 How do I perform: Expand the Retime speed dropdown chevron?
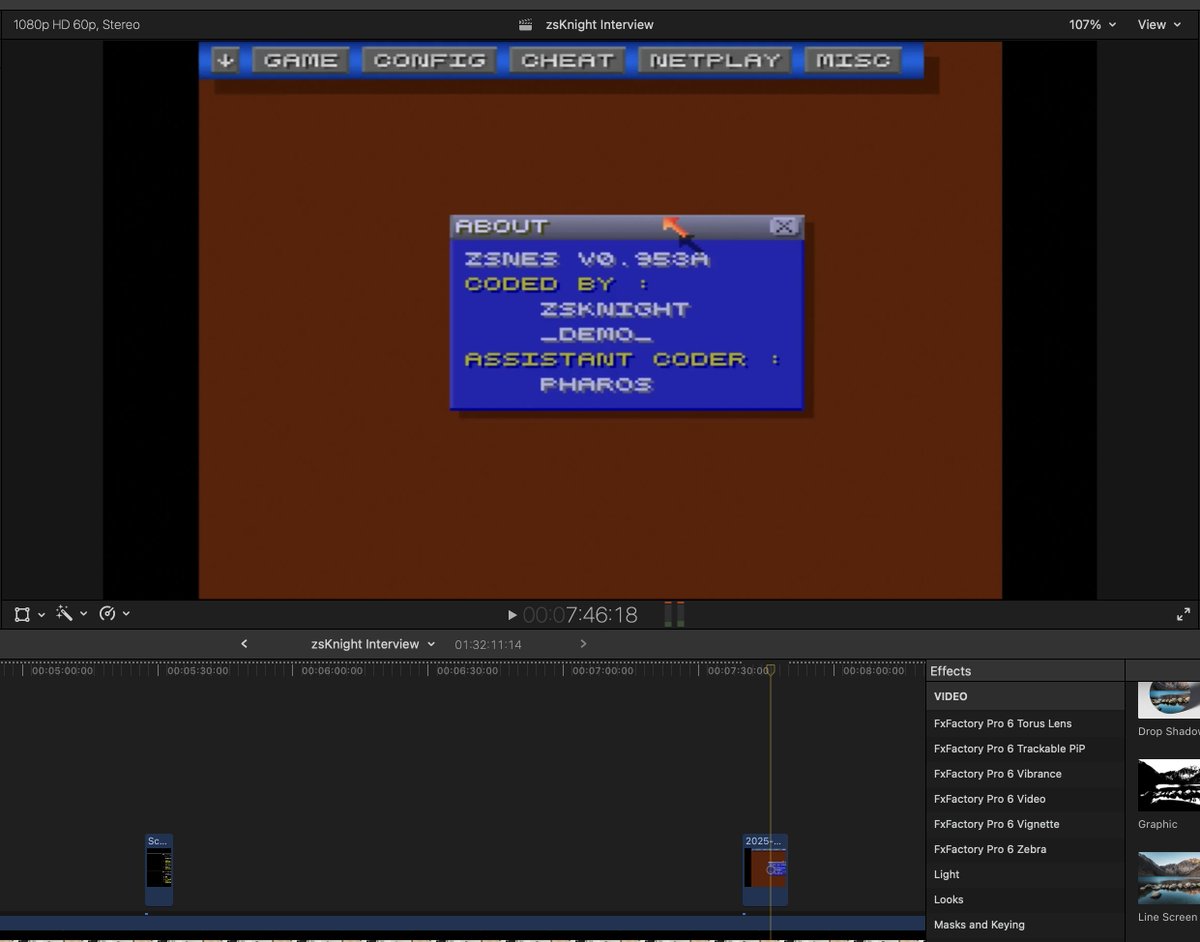coord(126,614)
